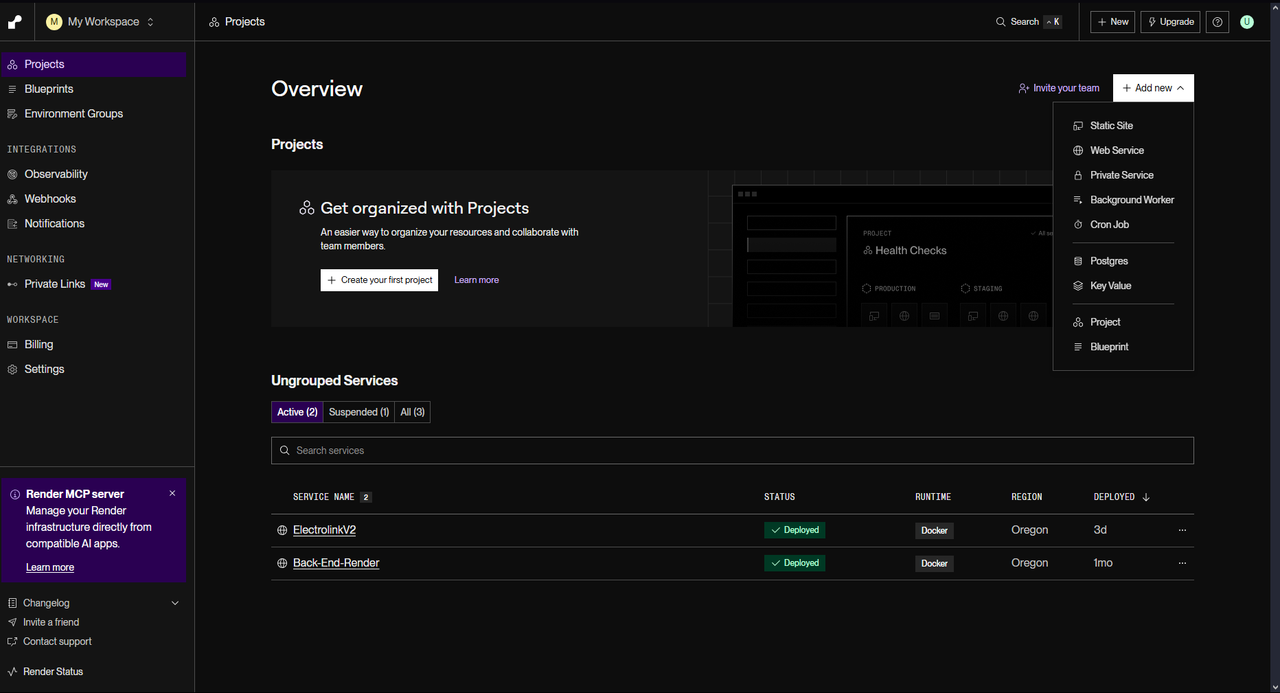Choose Blueprint from Add new menu
The width and height of the screenshot is (1280, 693).
[x=1123, y=347]
